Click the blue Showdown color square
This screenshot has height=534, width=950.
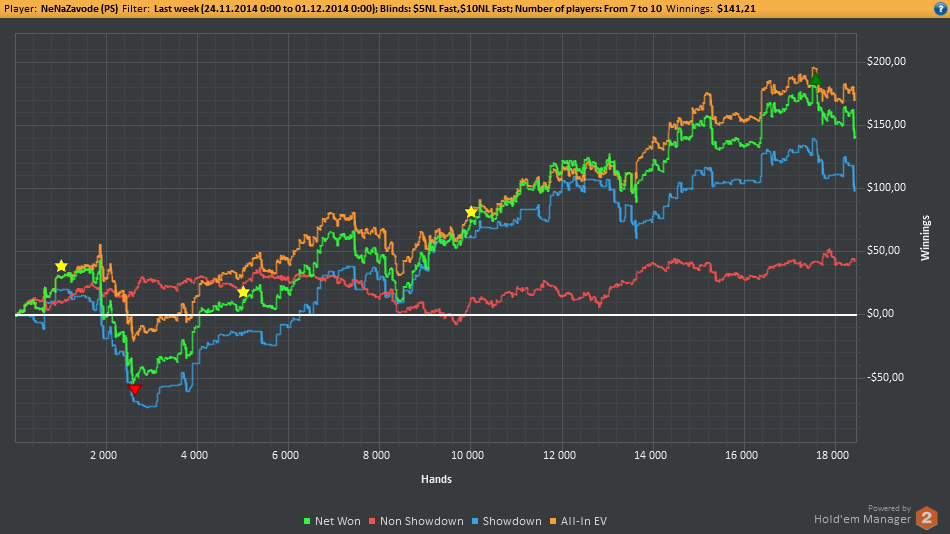tap(476, 521)
